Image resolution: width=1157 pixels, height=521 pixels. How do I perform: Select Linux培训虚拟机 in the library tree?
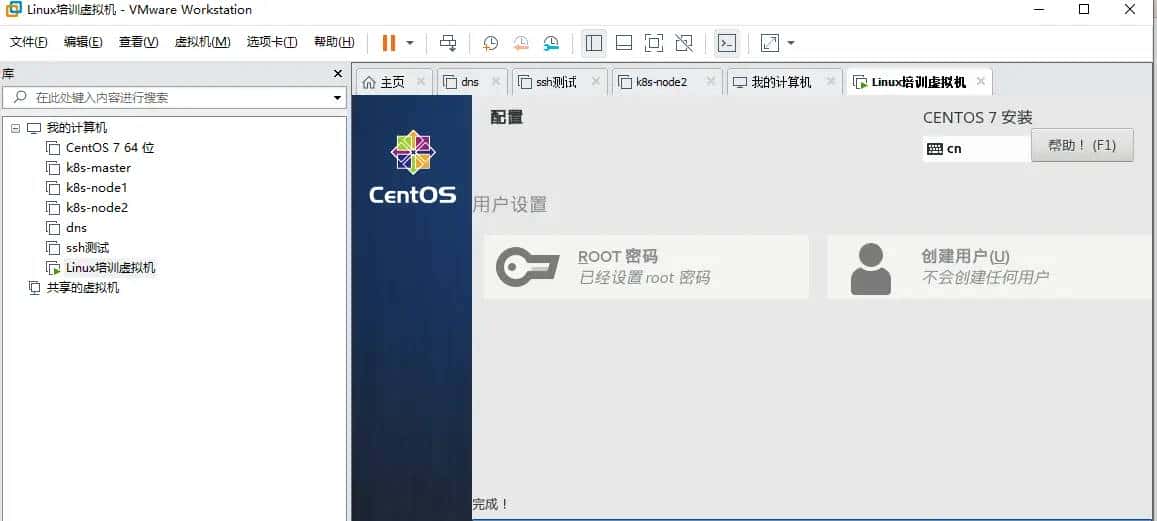click(x=111, y=267)
